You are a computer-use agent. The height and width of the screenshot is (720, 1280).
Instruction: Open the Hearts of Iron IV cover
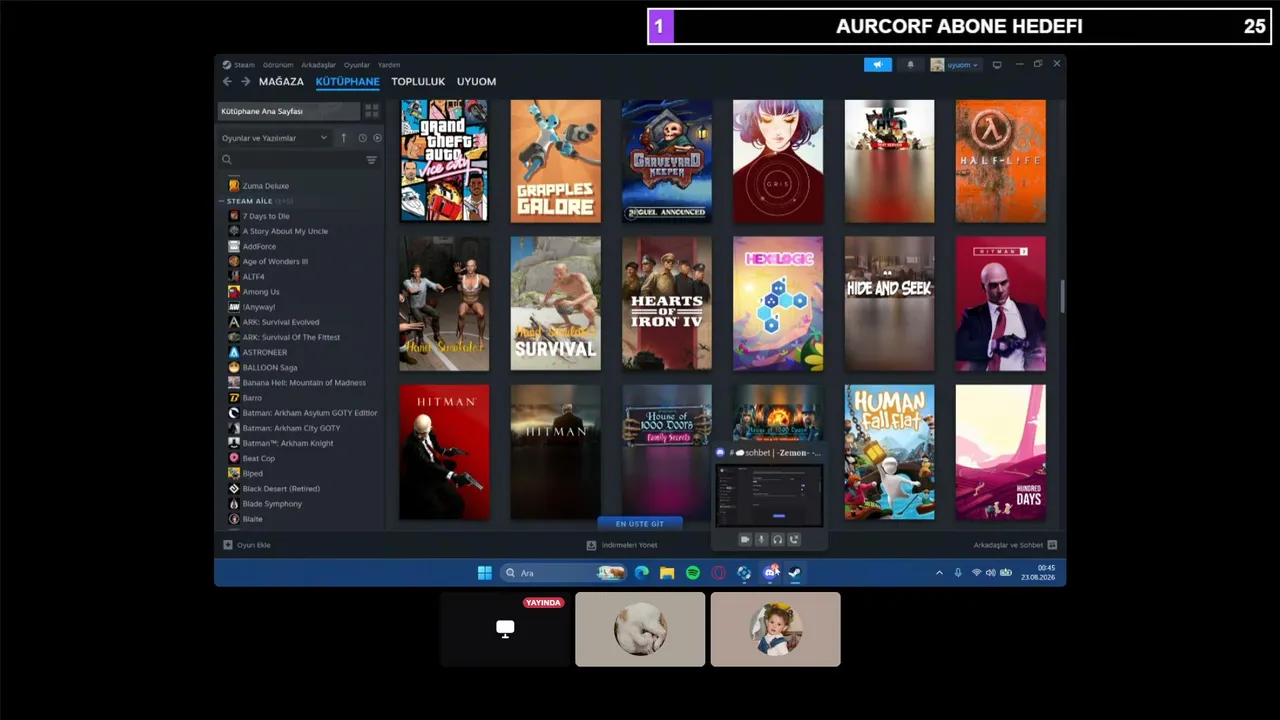coord(667,303)
